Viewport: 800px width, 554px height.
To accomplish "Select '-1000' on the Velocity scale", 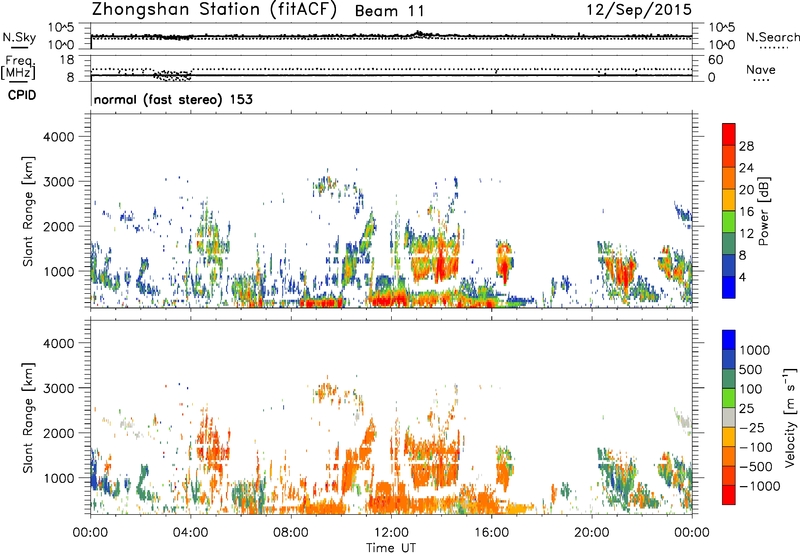I will pos(760,486).
